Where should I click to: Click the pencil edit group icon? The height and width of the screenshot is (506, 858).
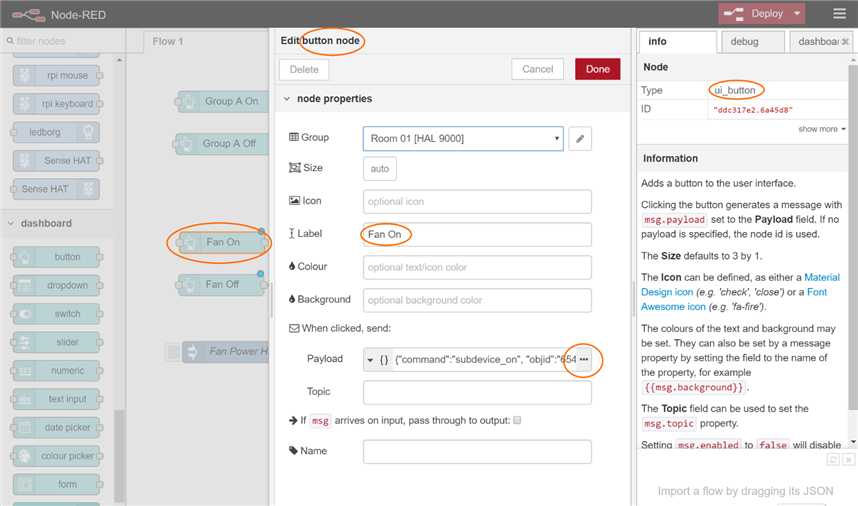[x=580, y=138]
